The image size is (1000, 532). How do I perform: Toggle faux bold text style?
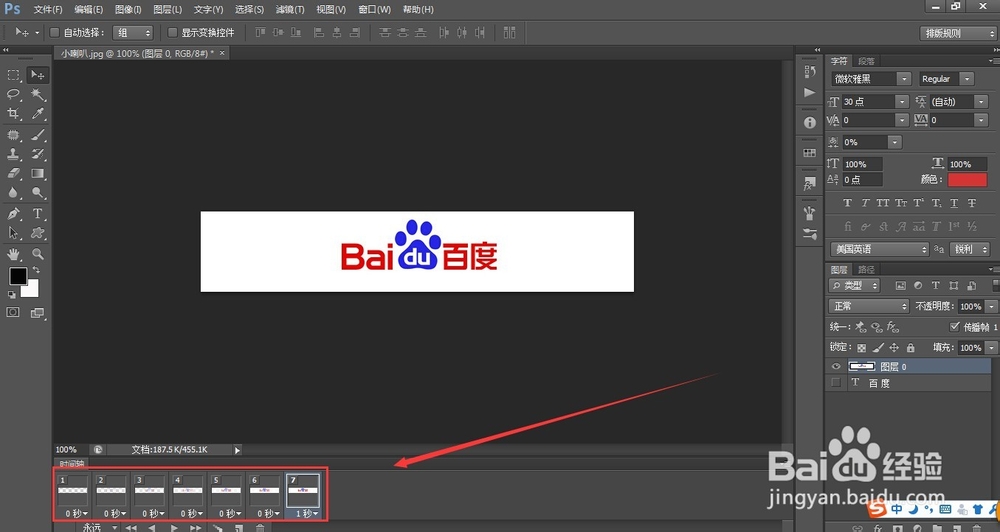click(x=848, y=203)
